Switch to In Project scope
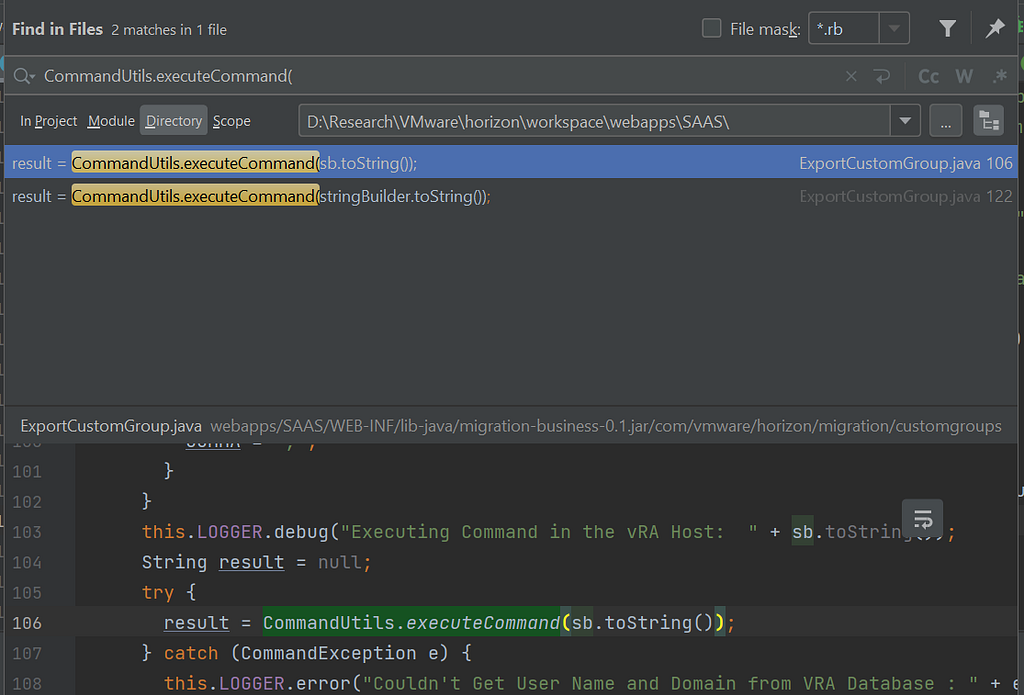The image size is (1024, 695). tap(48, 121)
